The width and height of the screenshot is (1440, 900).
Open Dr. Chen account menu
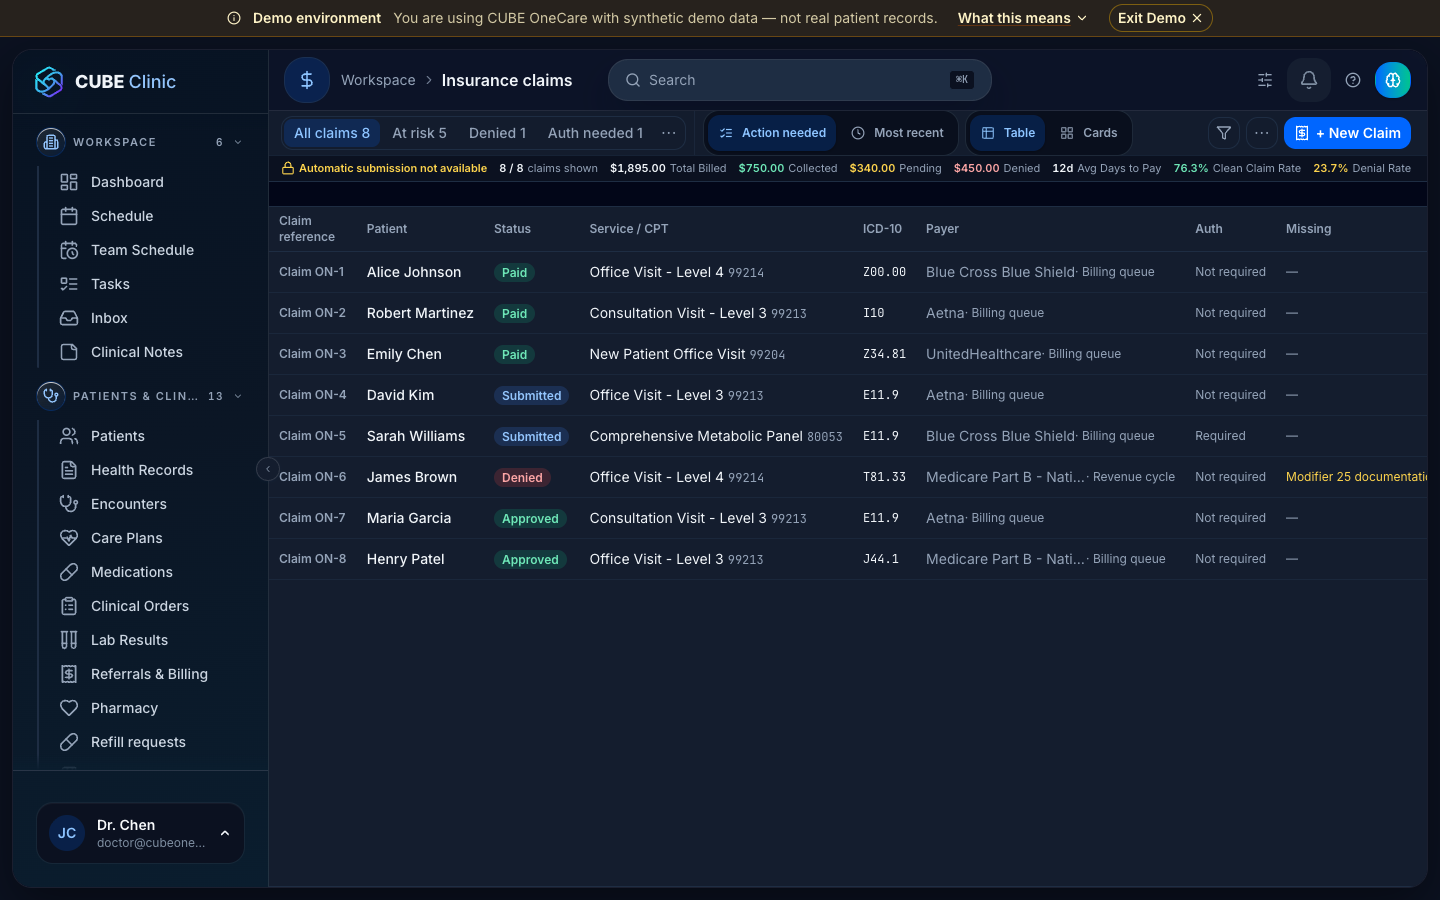click(140, 833)
